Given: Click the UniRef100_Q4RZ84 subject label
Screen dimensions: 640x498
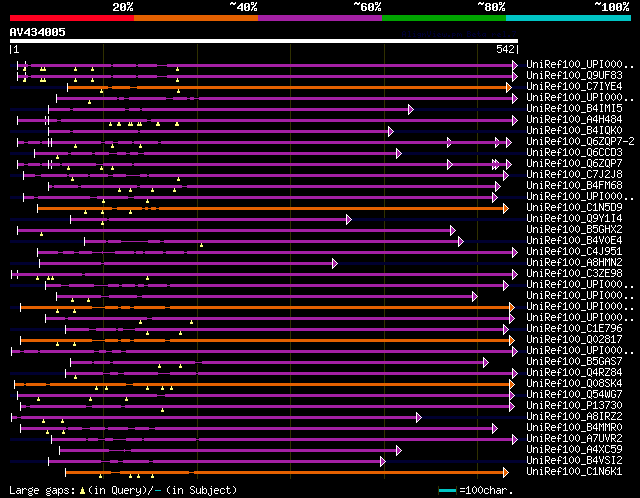Looking at the screenshot, I should tap(574, 373).
